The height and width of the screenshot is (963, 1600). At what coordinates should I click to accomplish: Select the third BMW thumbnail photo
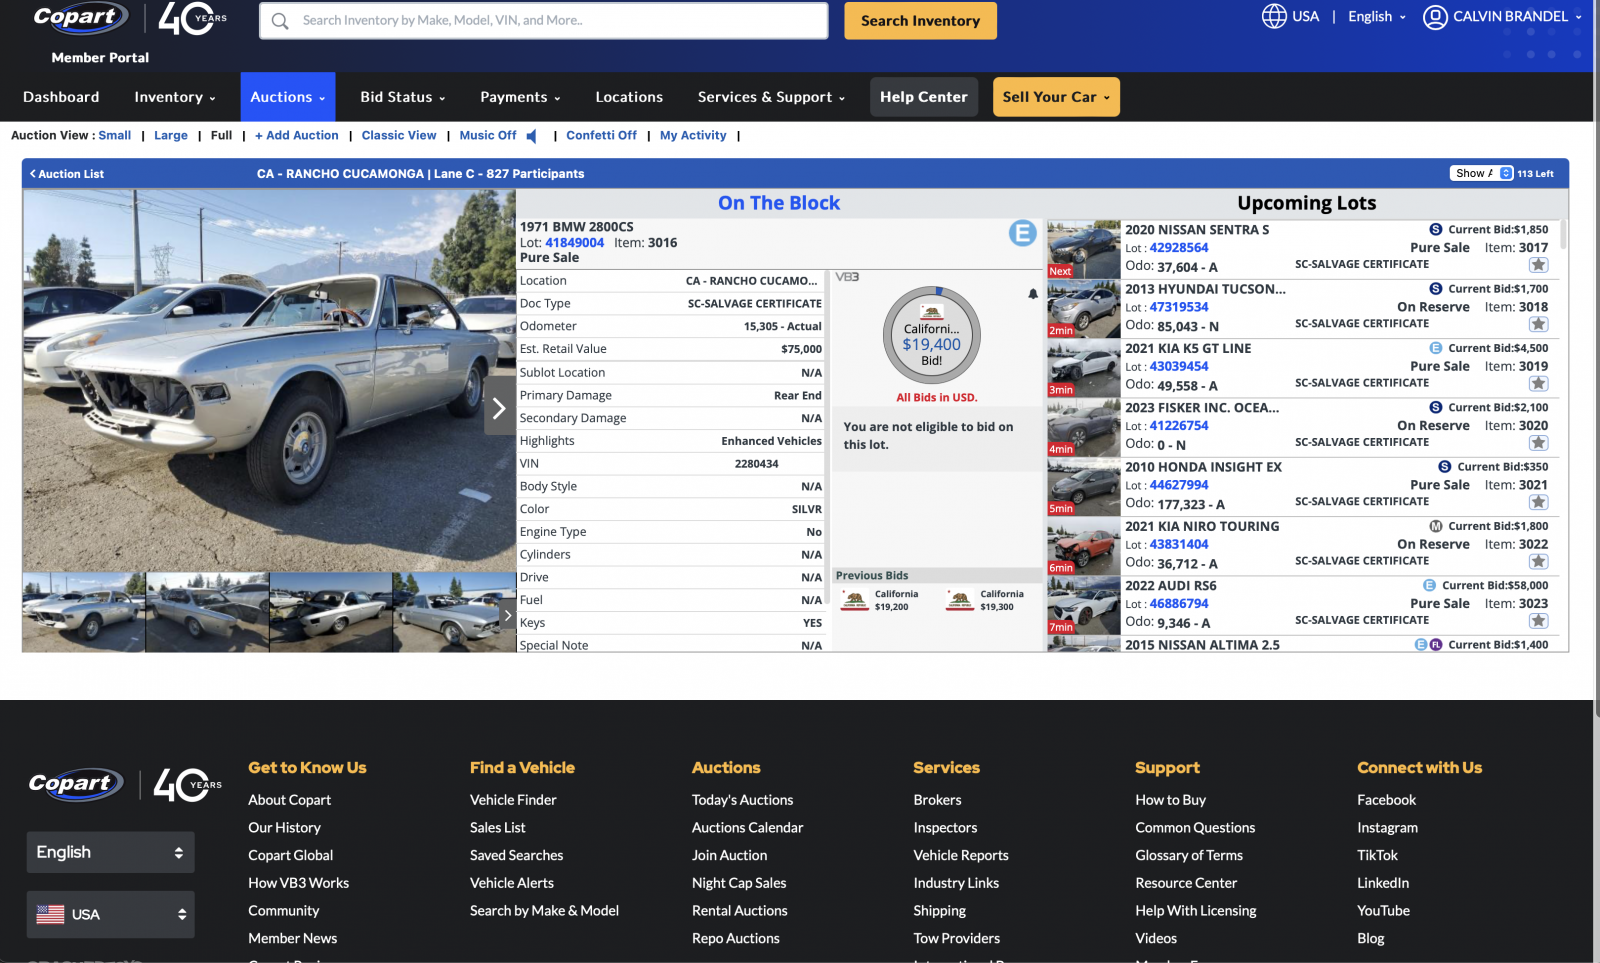[331, 612]
